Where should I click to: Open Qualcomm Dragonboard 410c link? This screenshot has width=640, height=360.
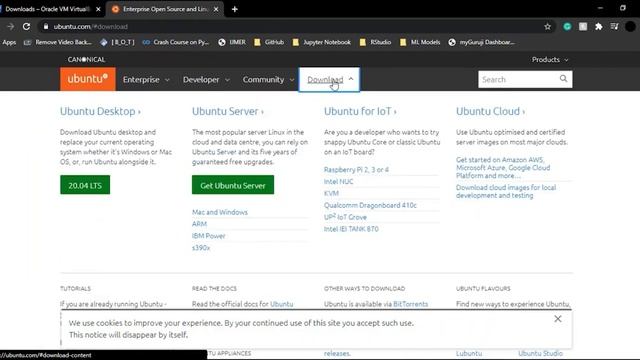click(370, 205)
